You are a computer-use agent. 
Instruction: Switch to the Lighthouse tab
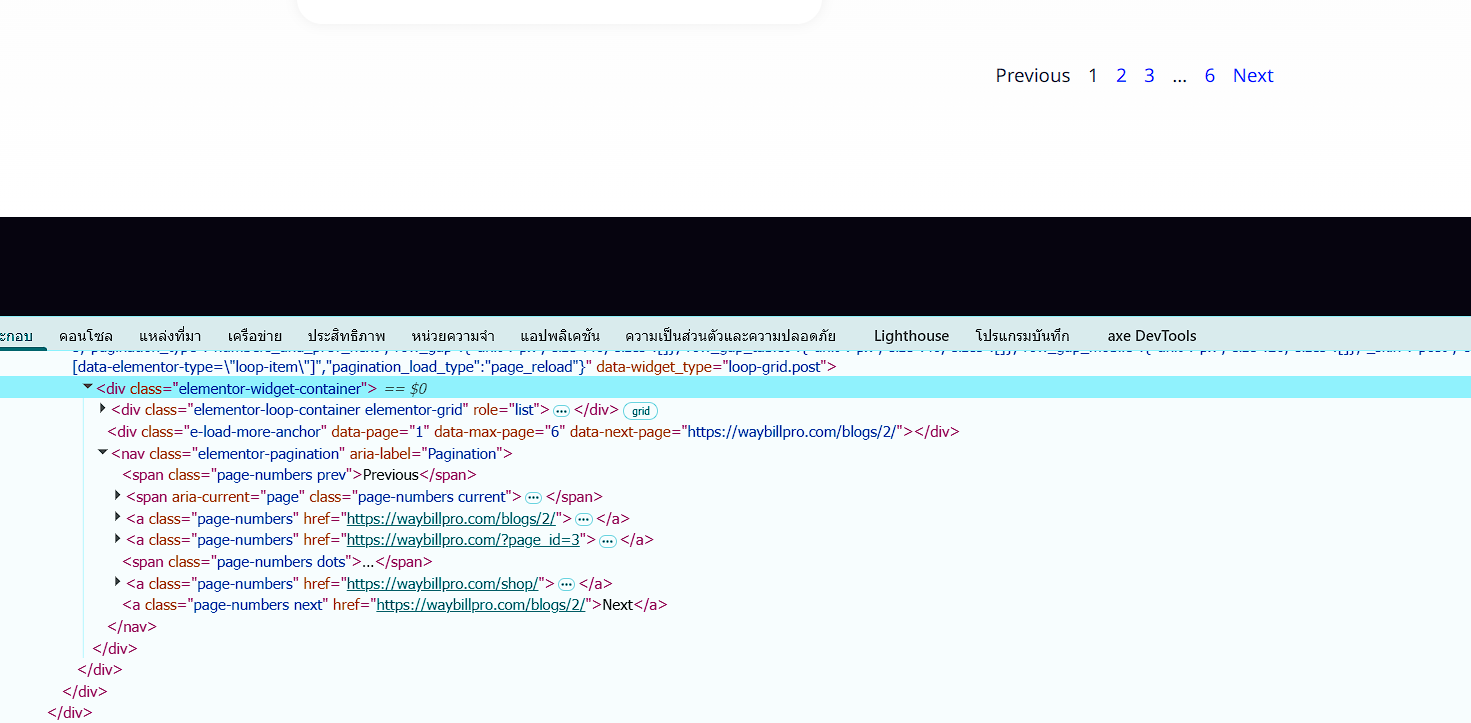pos(911,336)
